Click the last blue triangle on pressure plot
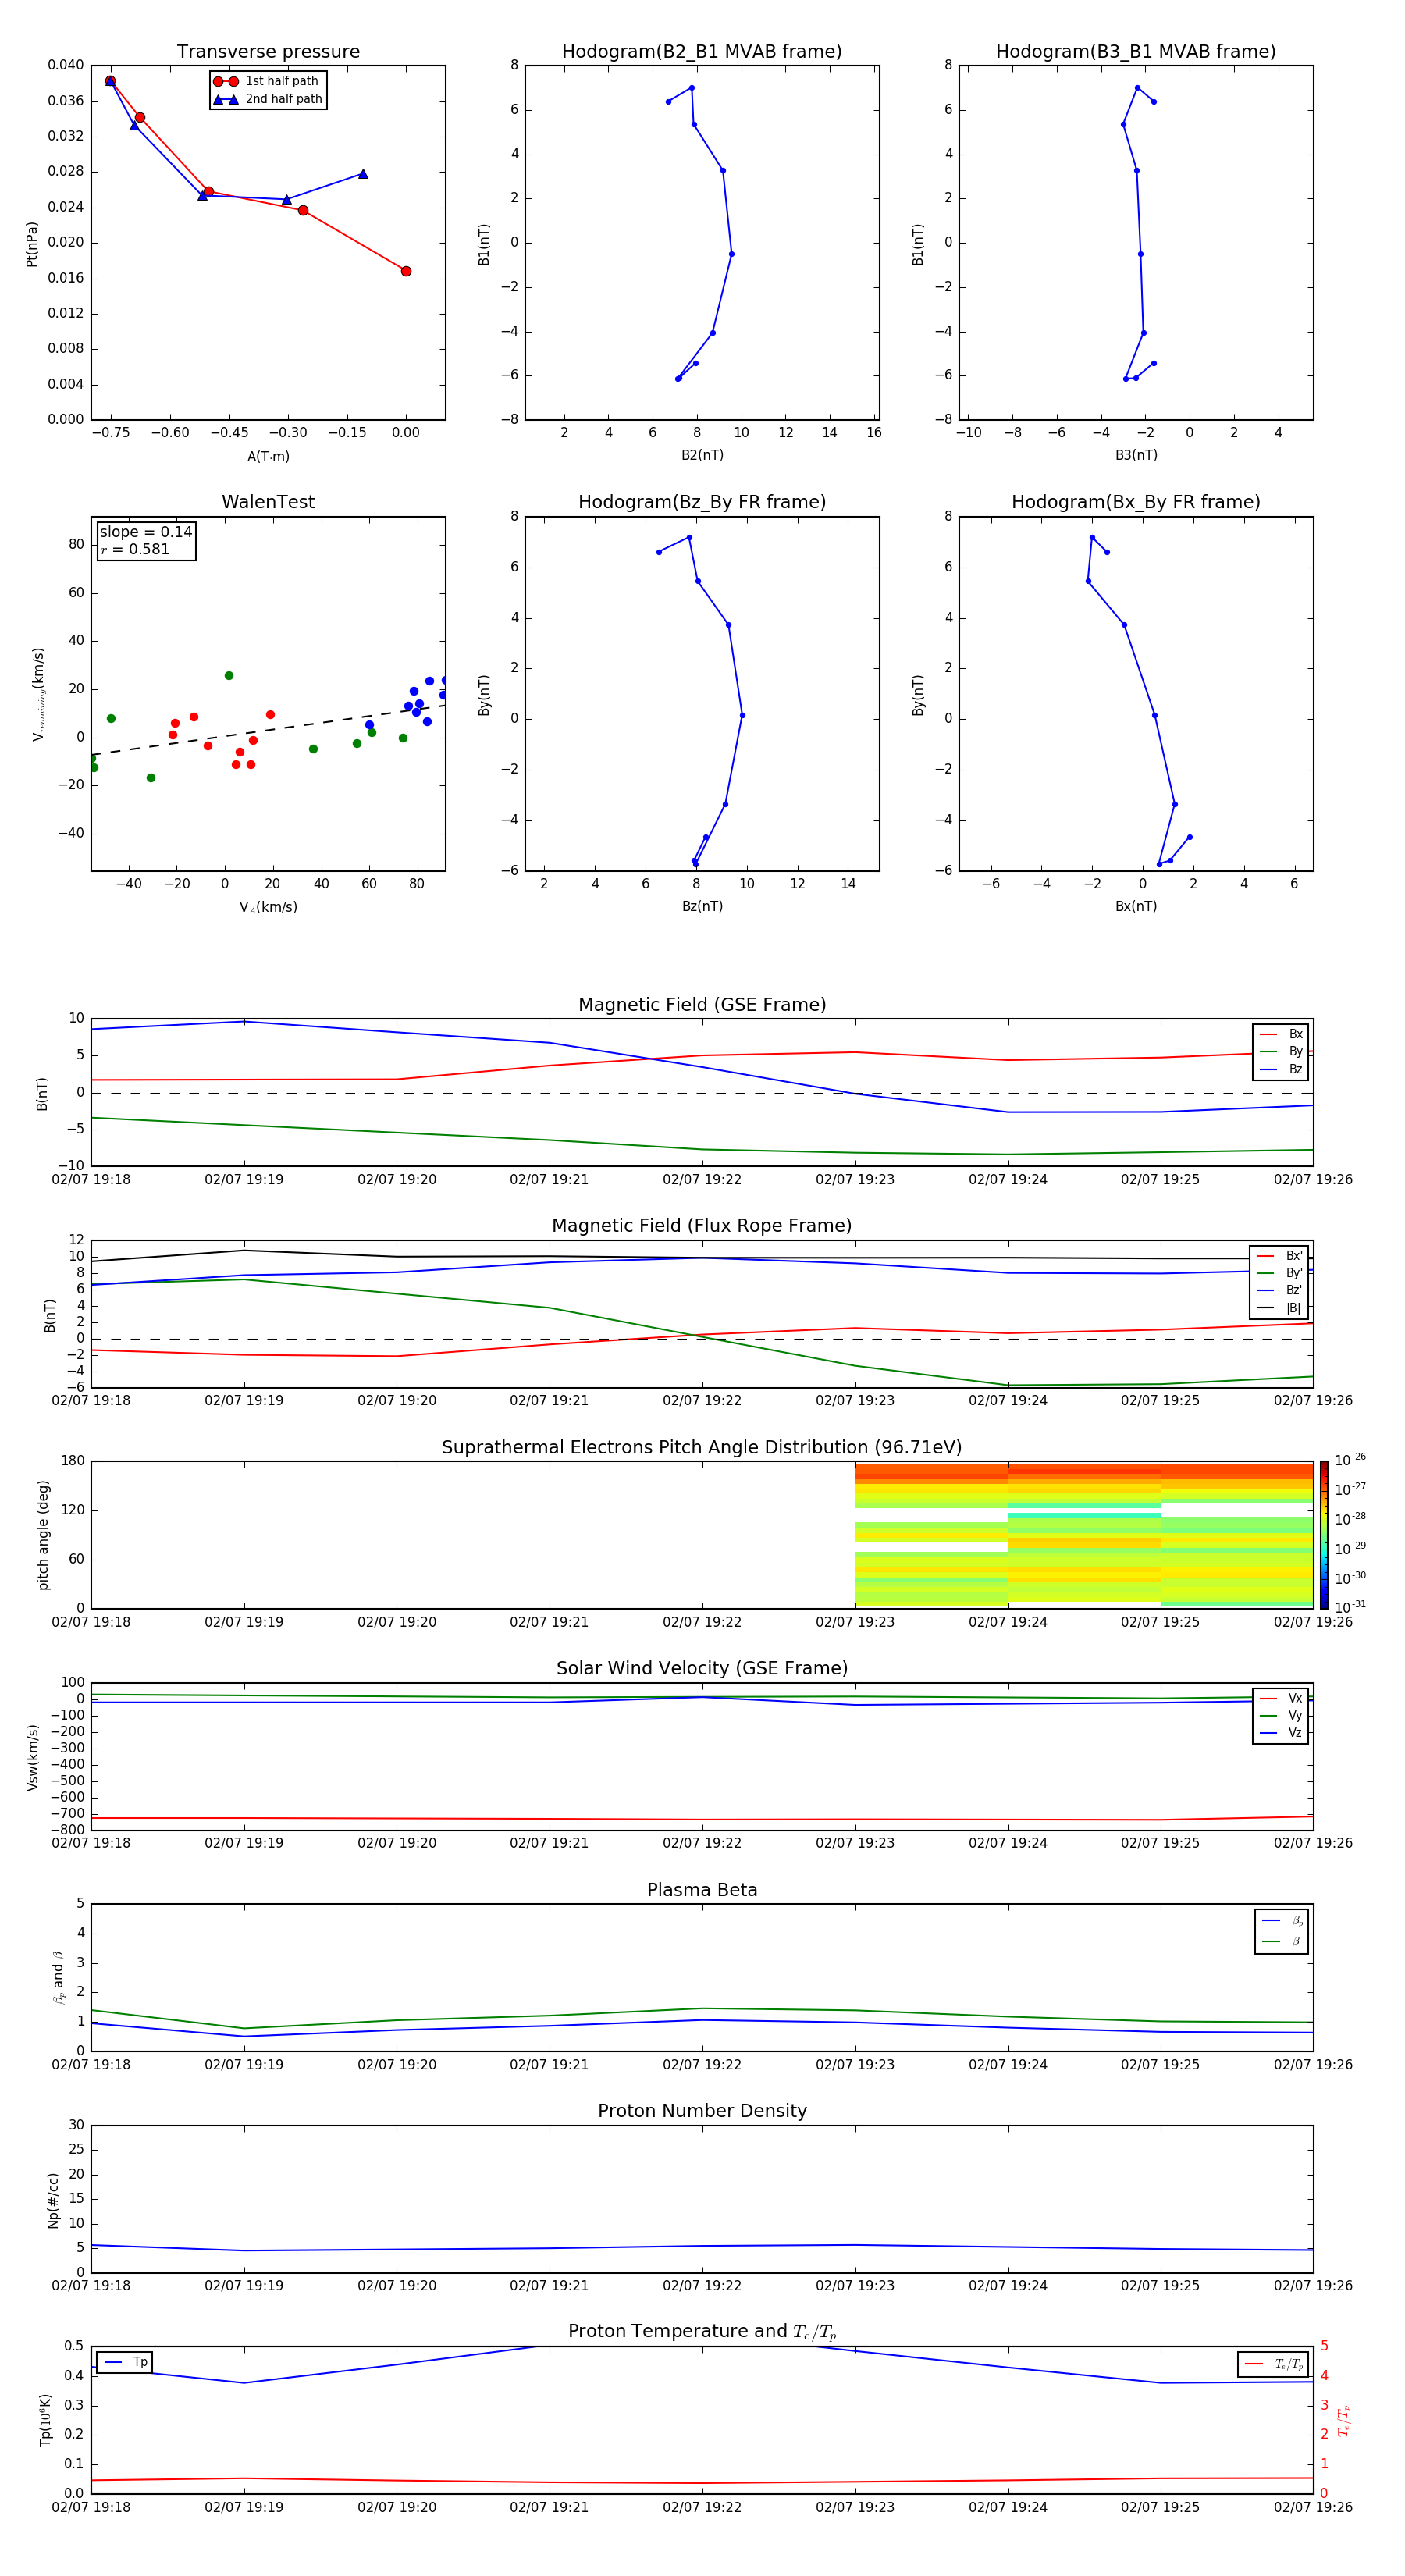 363,174
